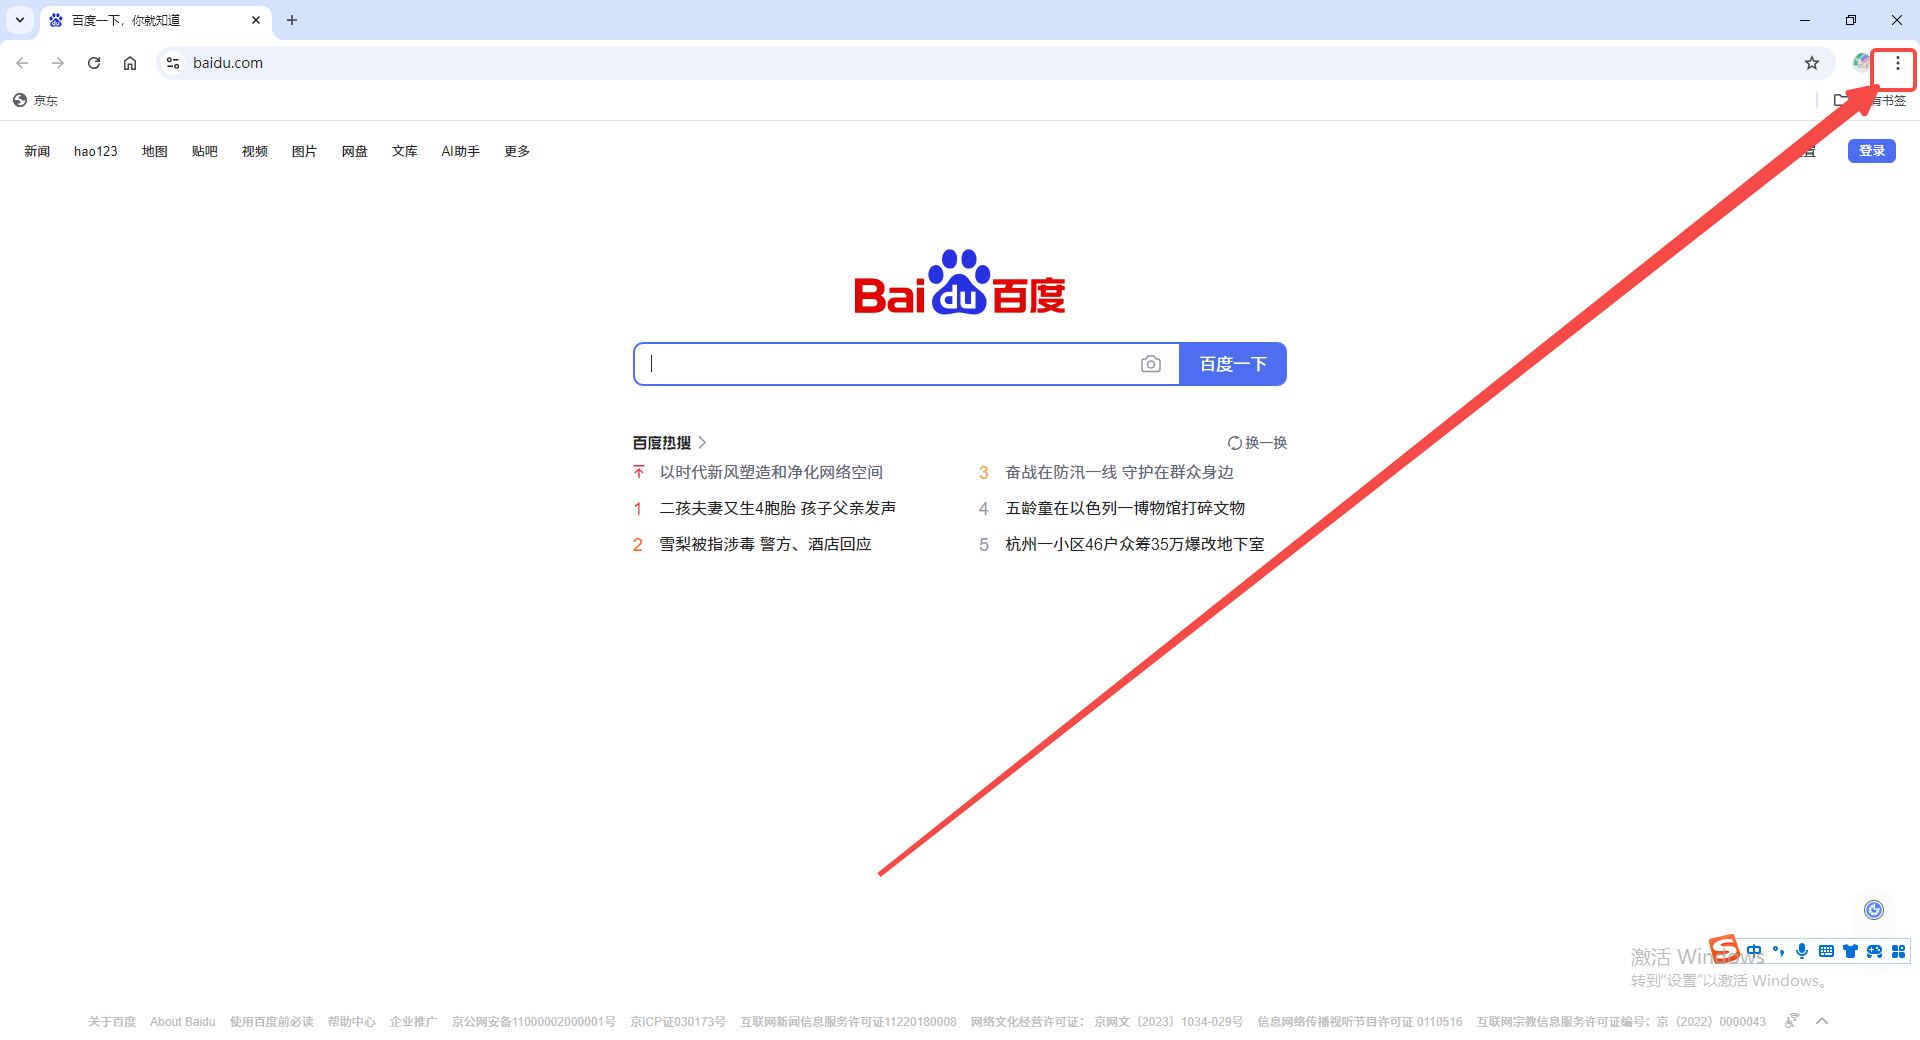The width and height of the screenshot is (1920, 1040).
Task: Click the Baidu logo
Action: pyautogui.click(x=960, y=283)
